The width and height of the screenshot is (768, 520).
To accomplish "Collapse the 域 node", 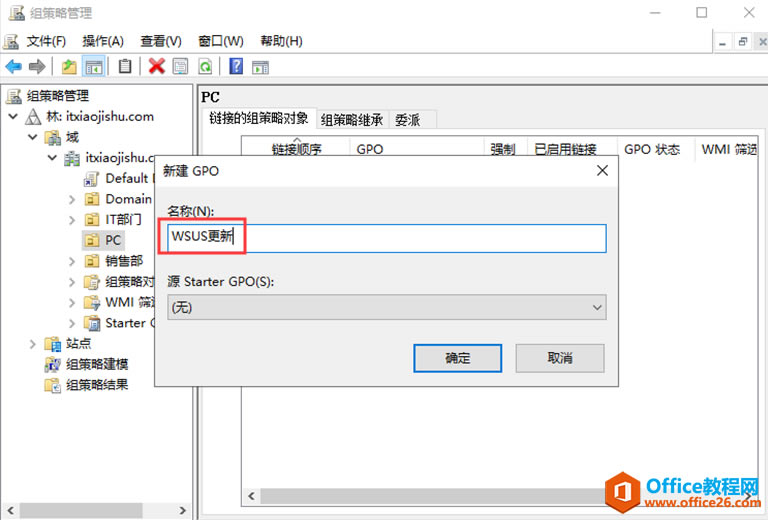I will click(x=33, y=137).
